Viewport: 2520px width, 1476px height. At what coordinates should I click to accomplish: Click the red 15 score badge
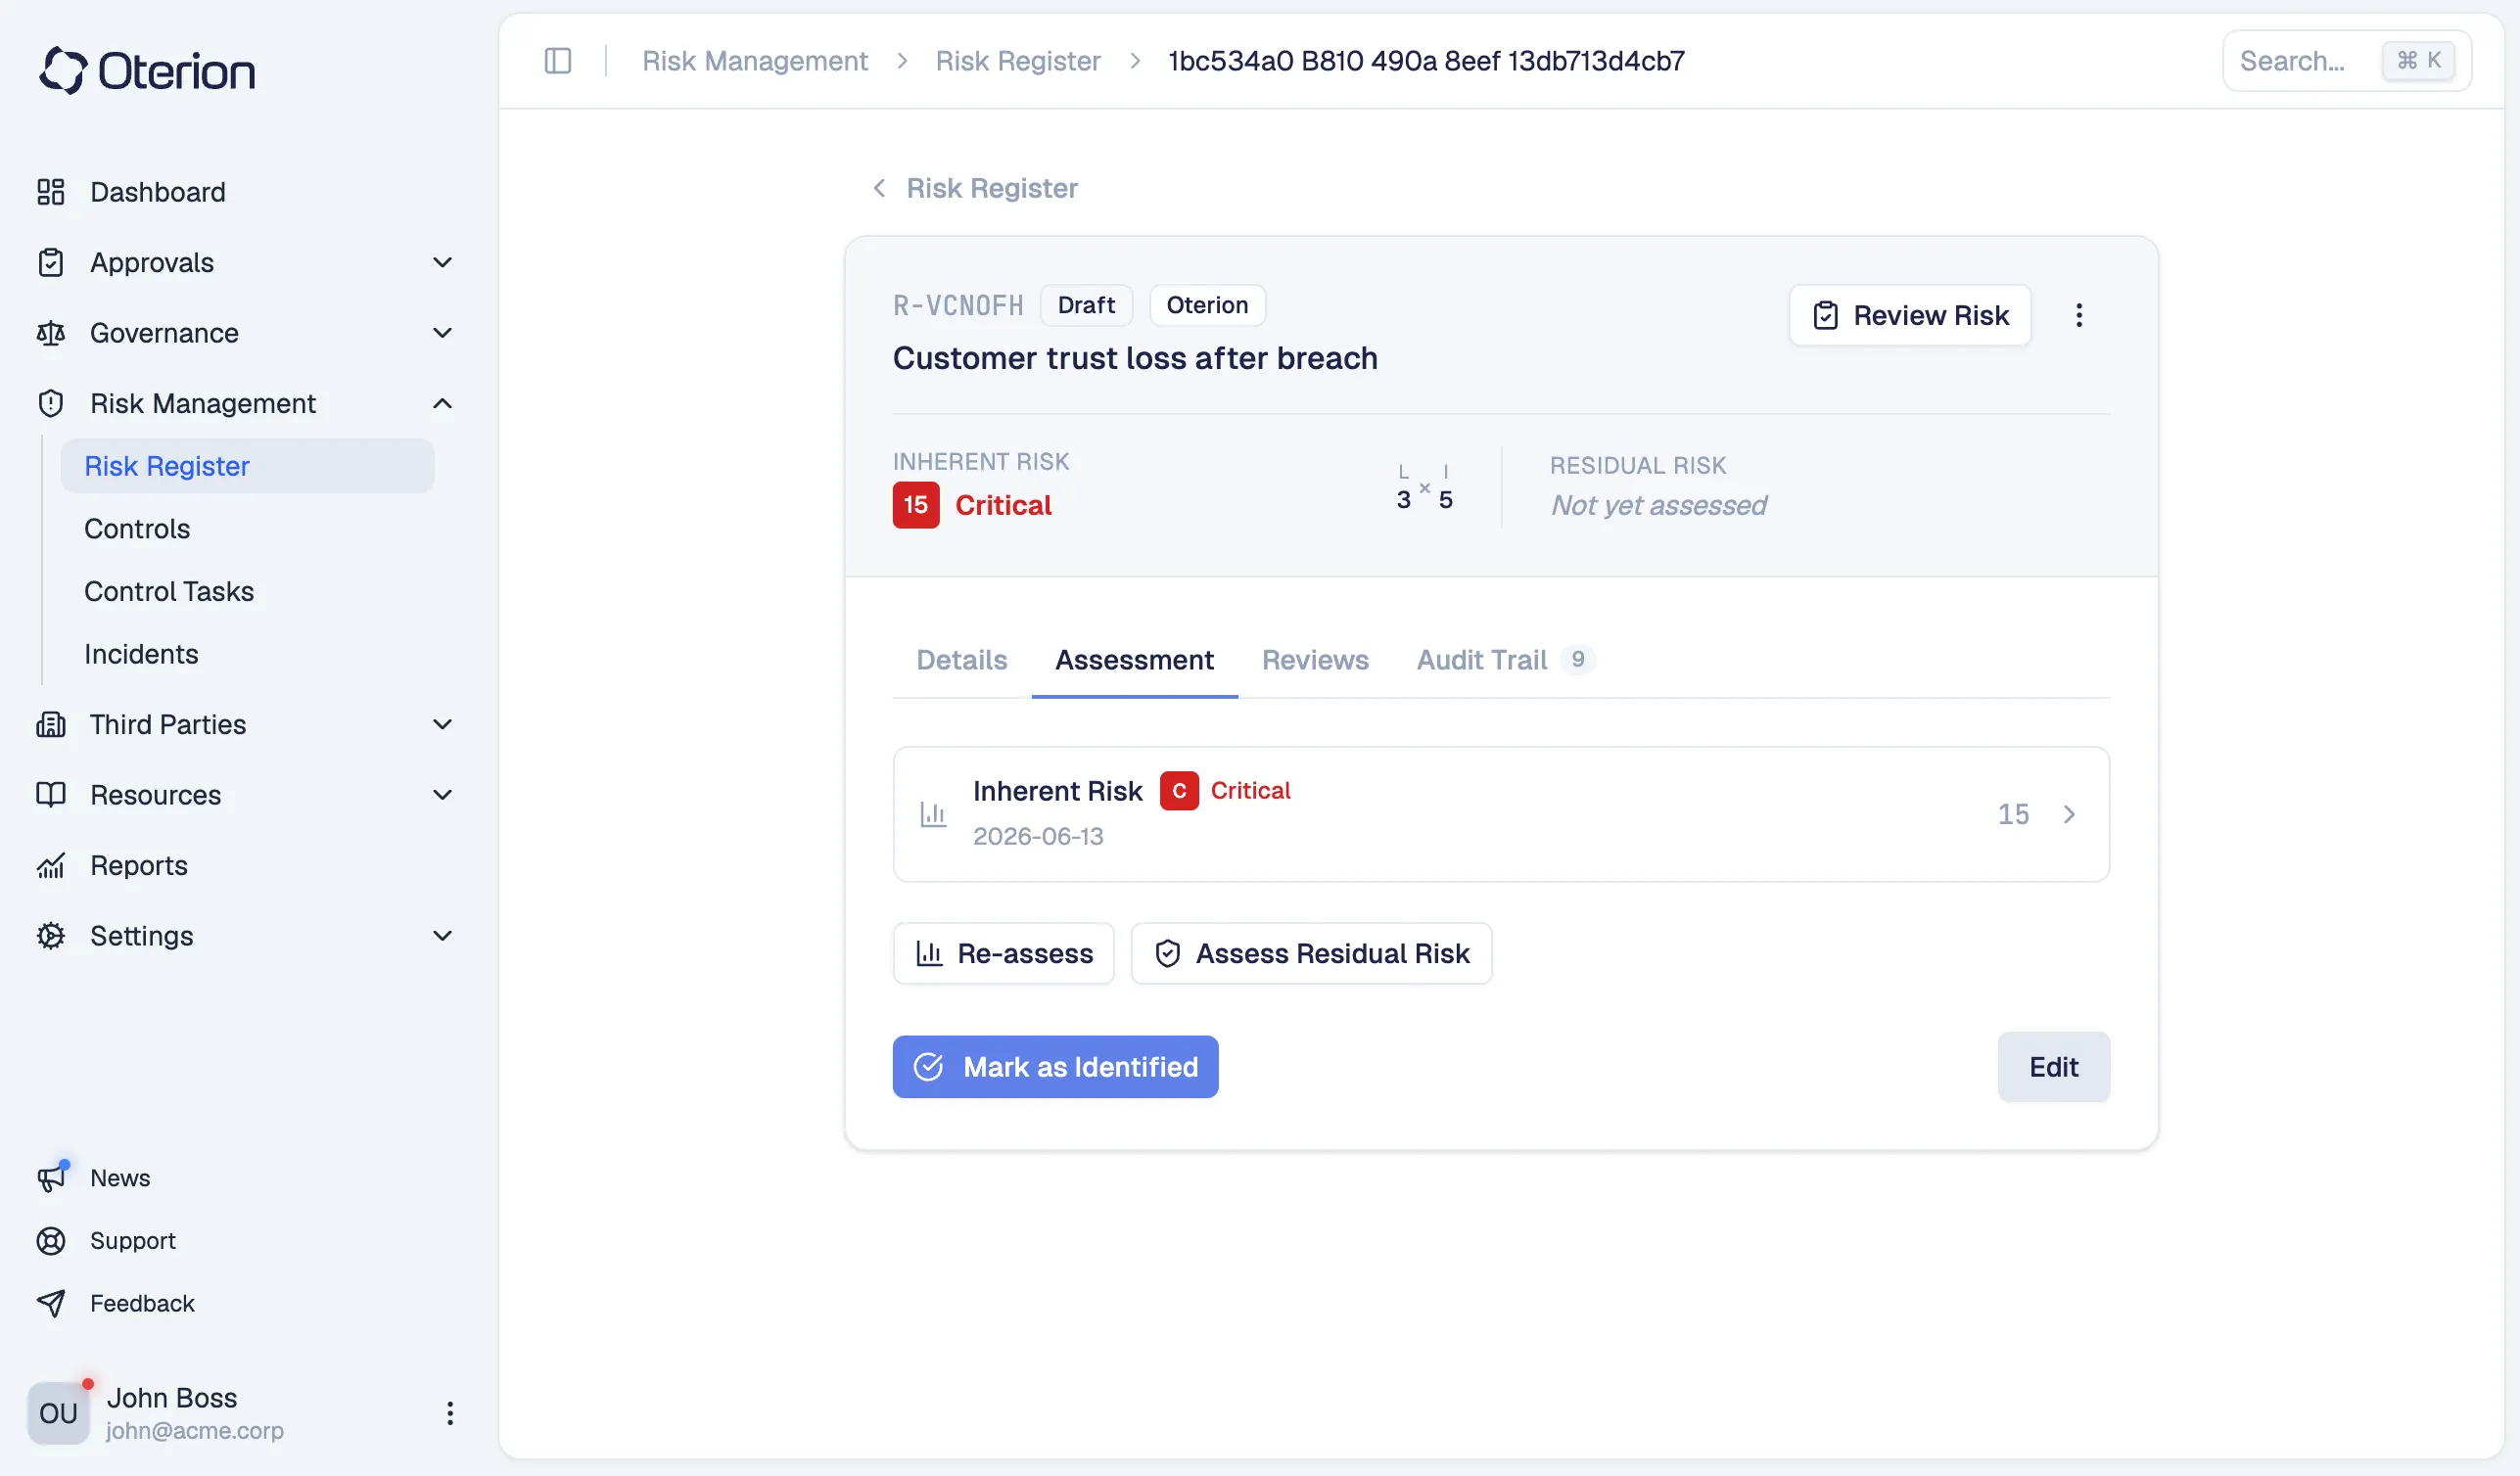[x=916, y=505]
